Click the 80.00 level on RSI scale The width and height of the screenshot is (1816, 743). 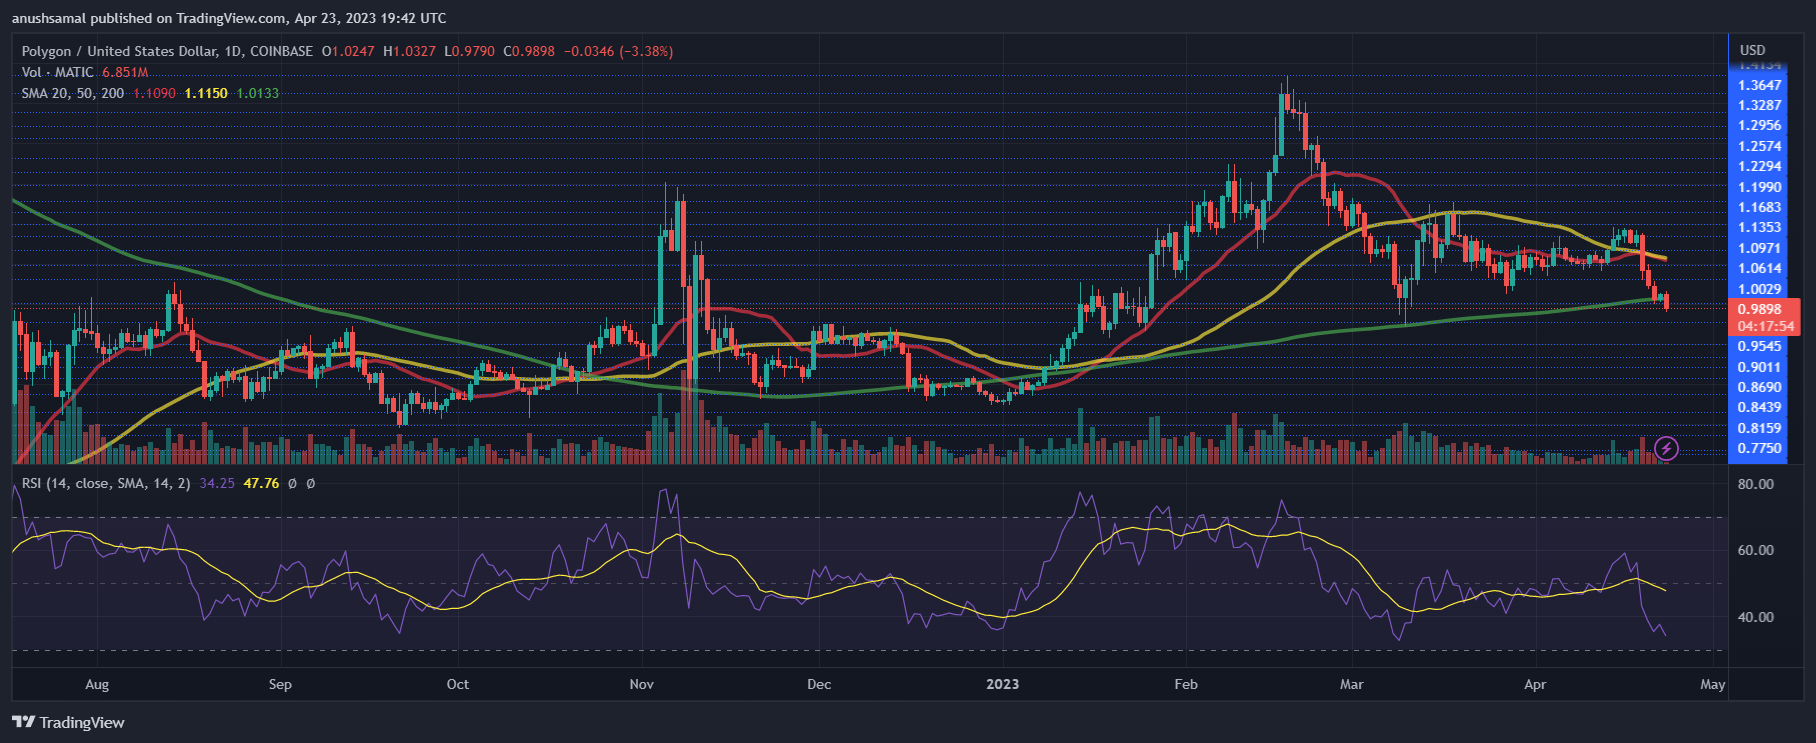click(1755, 484)
